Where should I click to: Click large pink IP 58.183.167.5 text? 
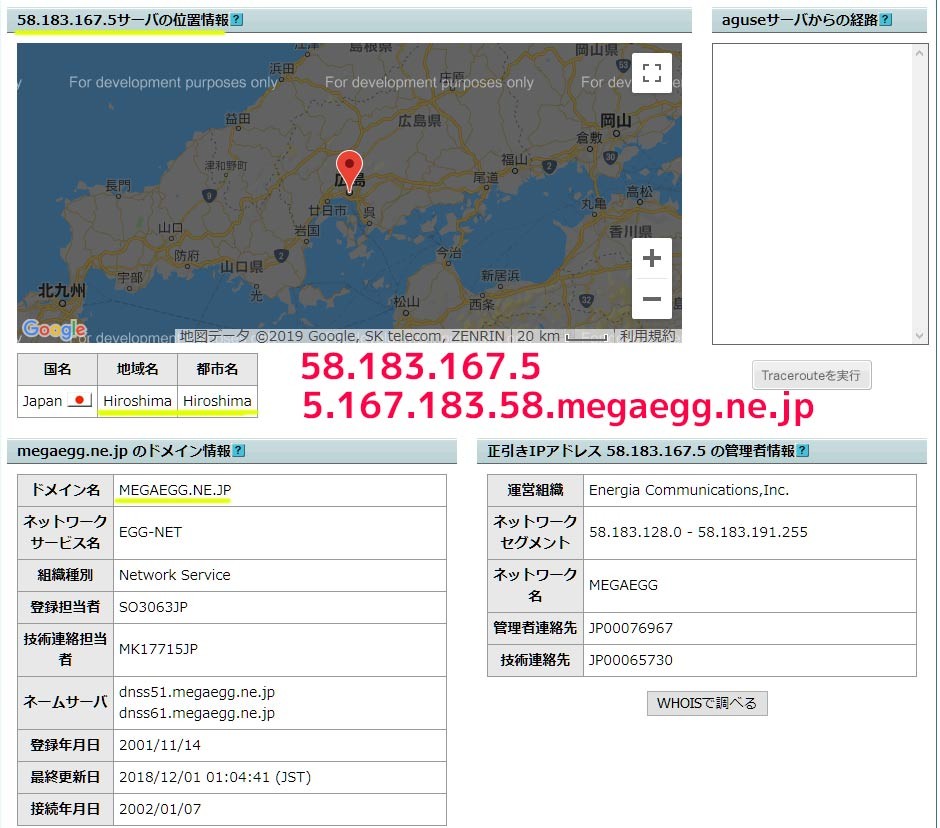coord(420,366)
